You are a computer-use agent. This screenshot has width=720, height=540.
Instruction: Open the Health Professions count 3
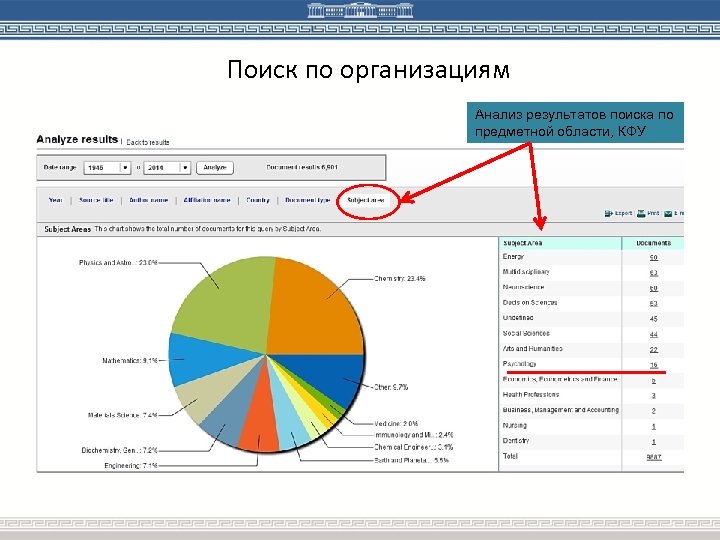(653, 396)
